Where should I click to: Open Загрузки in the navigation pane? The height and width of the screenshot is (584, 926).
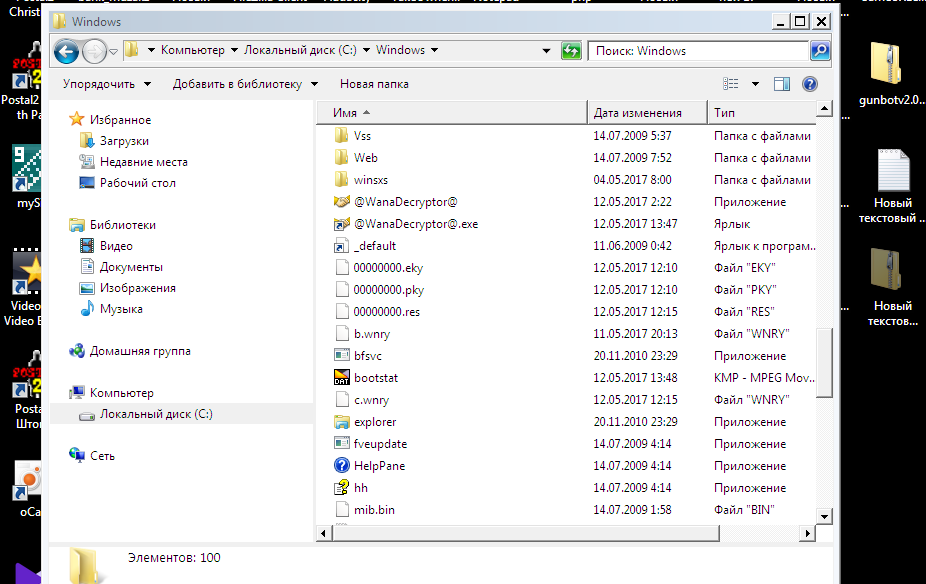pos(124,141)
